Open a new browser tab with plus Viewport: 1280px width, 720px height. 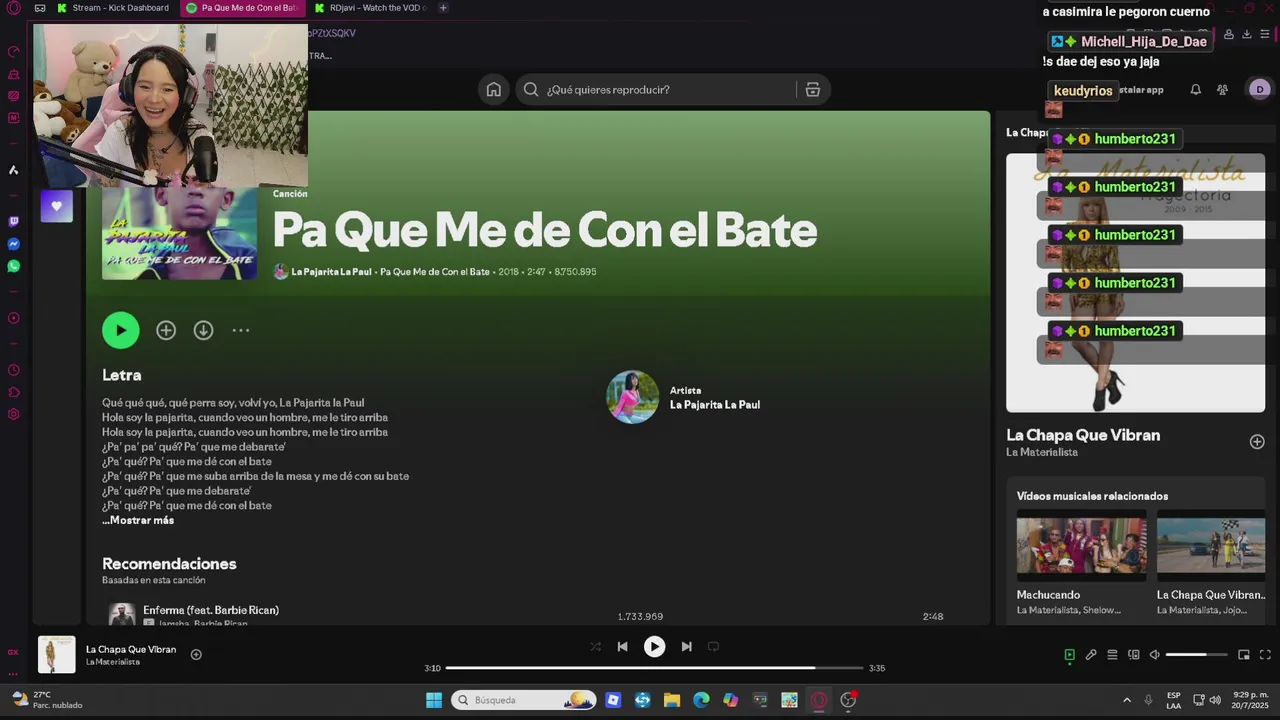tap(443, 8)
